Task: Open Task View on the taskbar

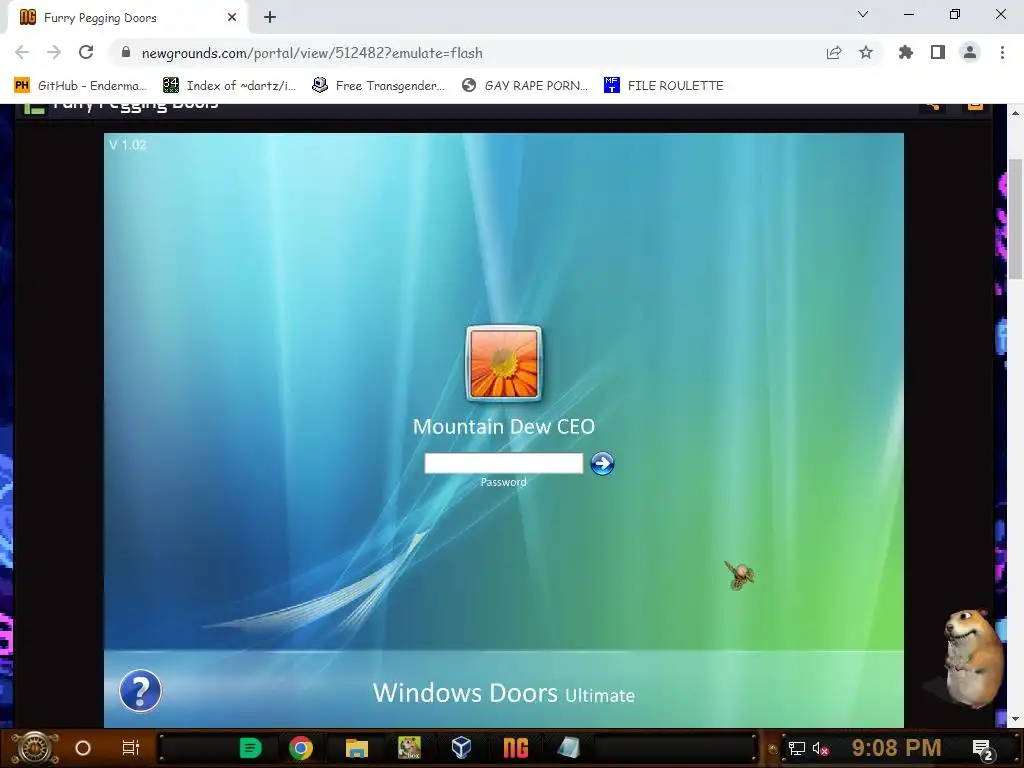Action: tap(131, 748)
